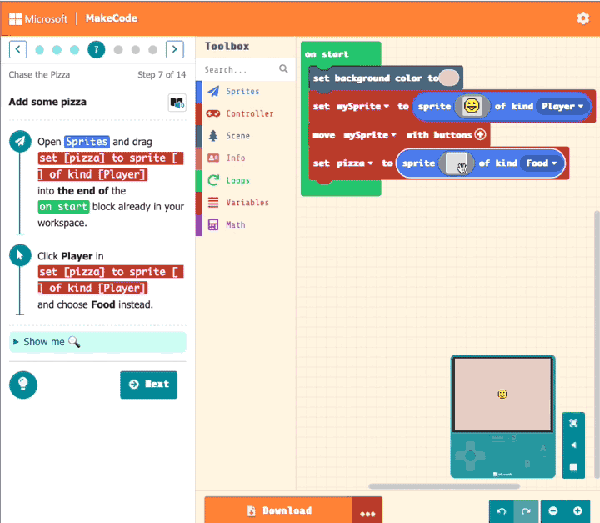Click the horizontal workspace scrollbar

[444, 486]
